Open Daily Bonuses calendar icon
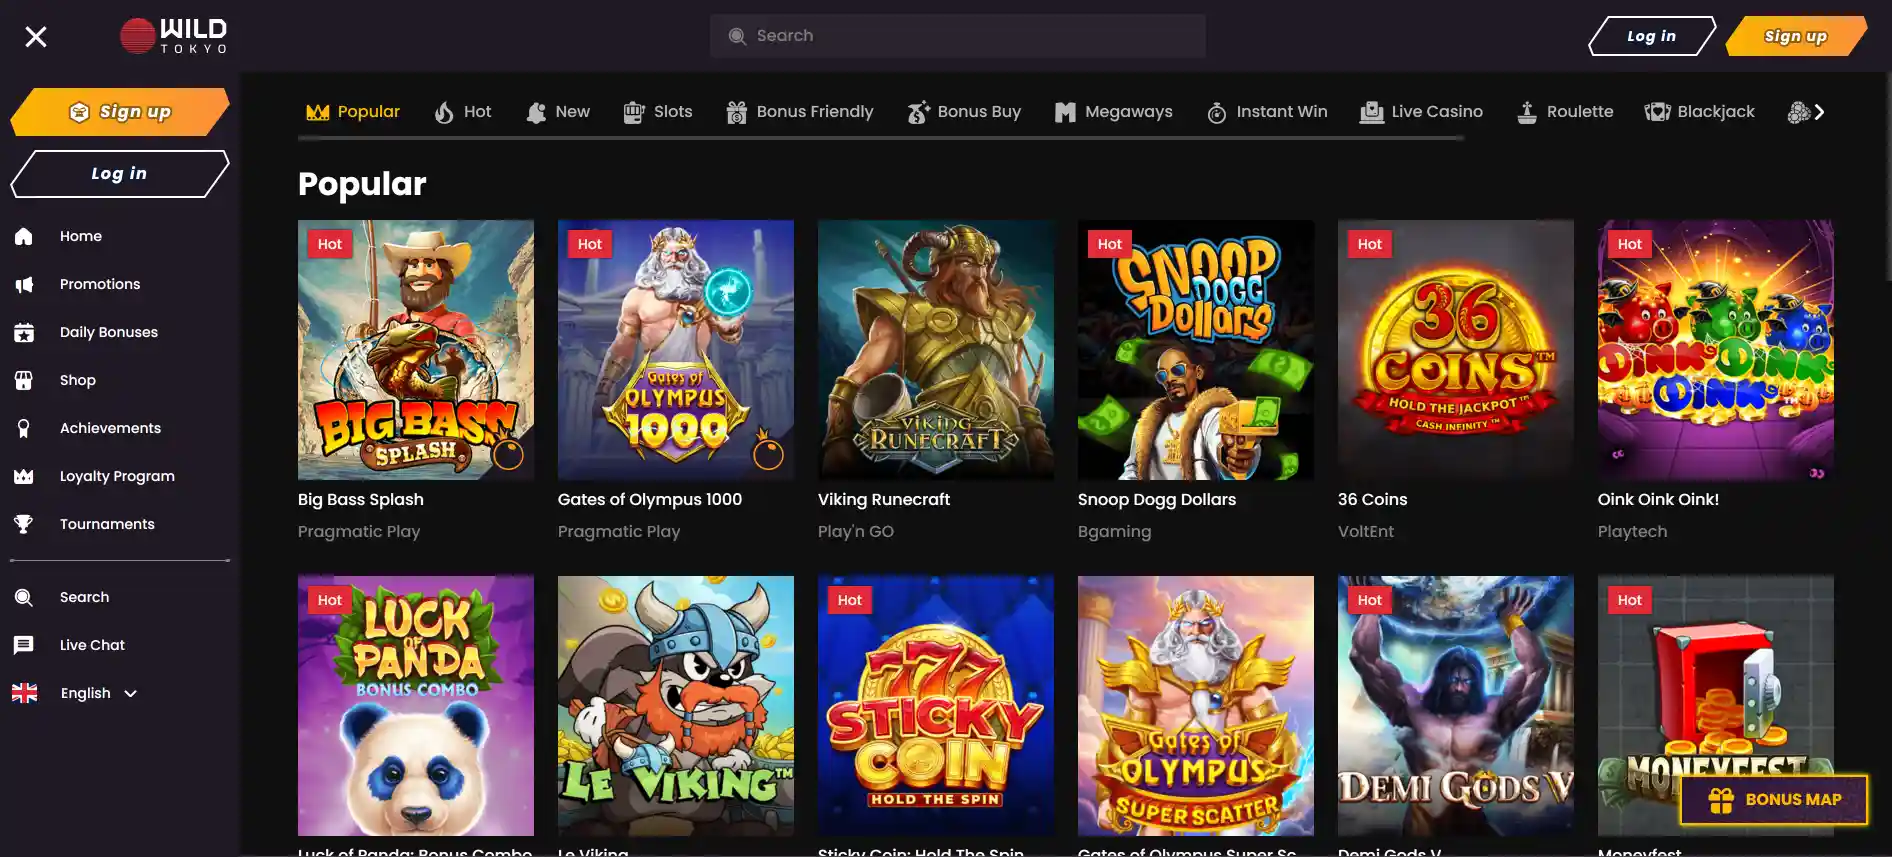Image resolution: width=1892 pixels, height=857 pixels. pyautogui.click(x=24, y=333)
